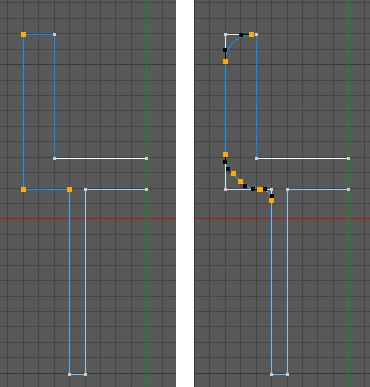Select lower orange vertex on right shape's left edge

pyautogui.click(x=225, y=154)
